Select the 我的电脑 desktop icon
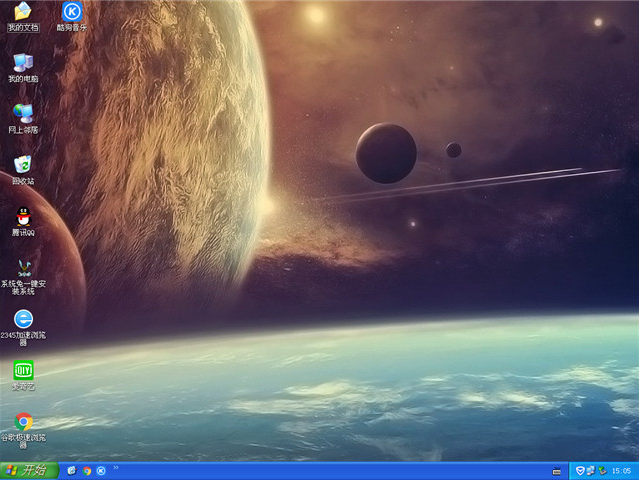 click(23, 64)
